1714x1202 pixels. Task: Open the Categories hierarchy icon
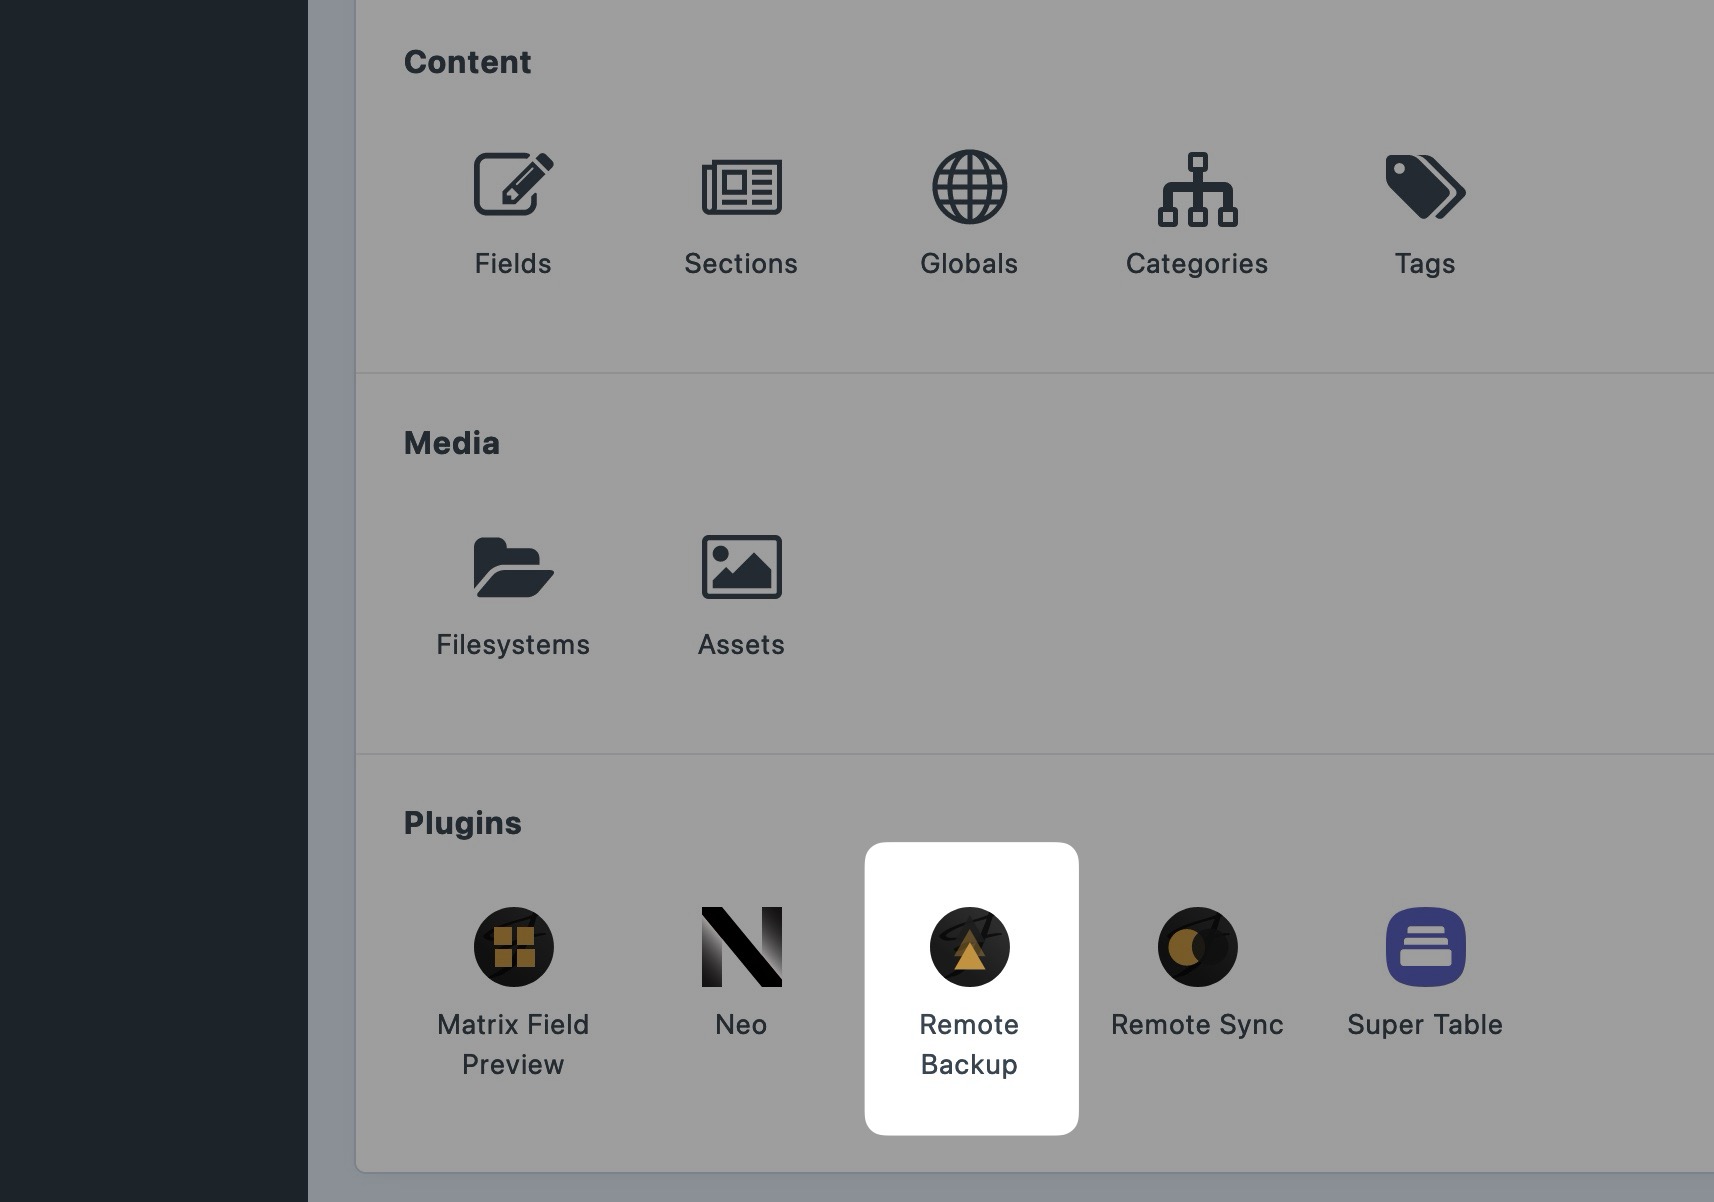(x=1197, y=189)
